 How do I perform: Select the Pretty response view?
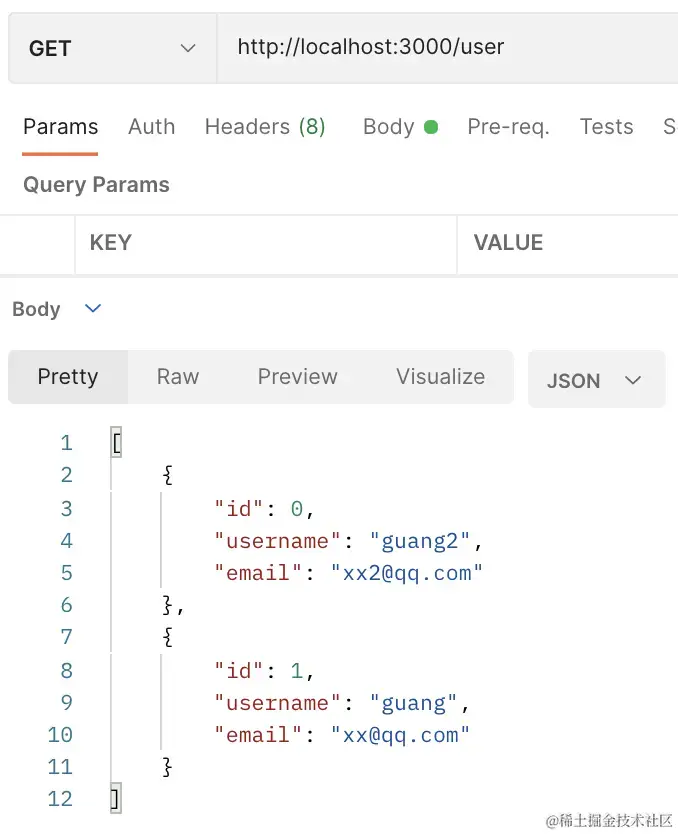(68, 377)
